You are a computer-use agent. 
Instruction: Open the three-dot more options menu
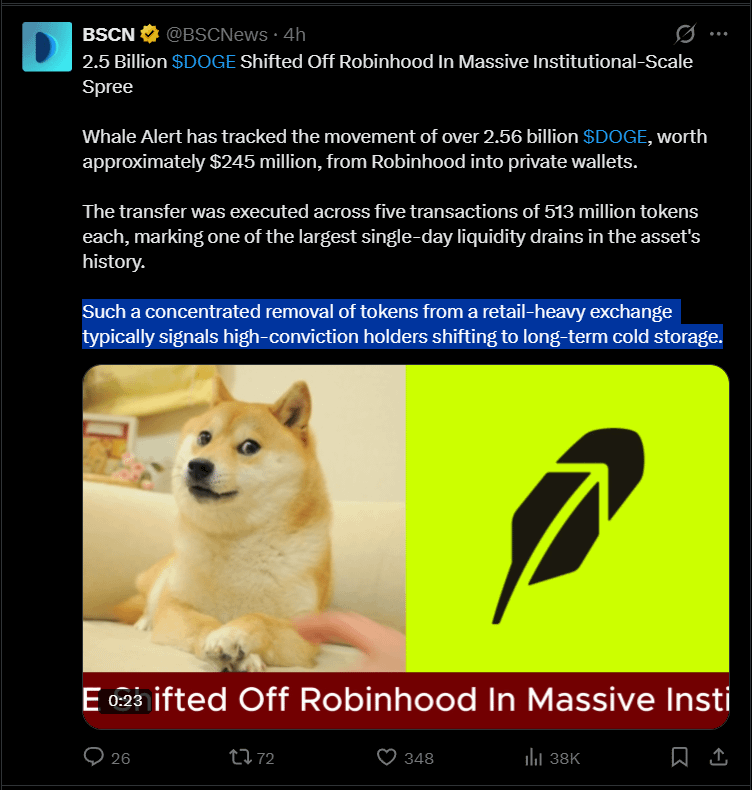tap(718, 34)
